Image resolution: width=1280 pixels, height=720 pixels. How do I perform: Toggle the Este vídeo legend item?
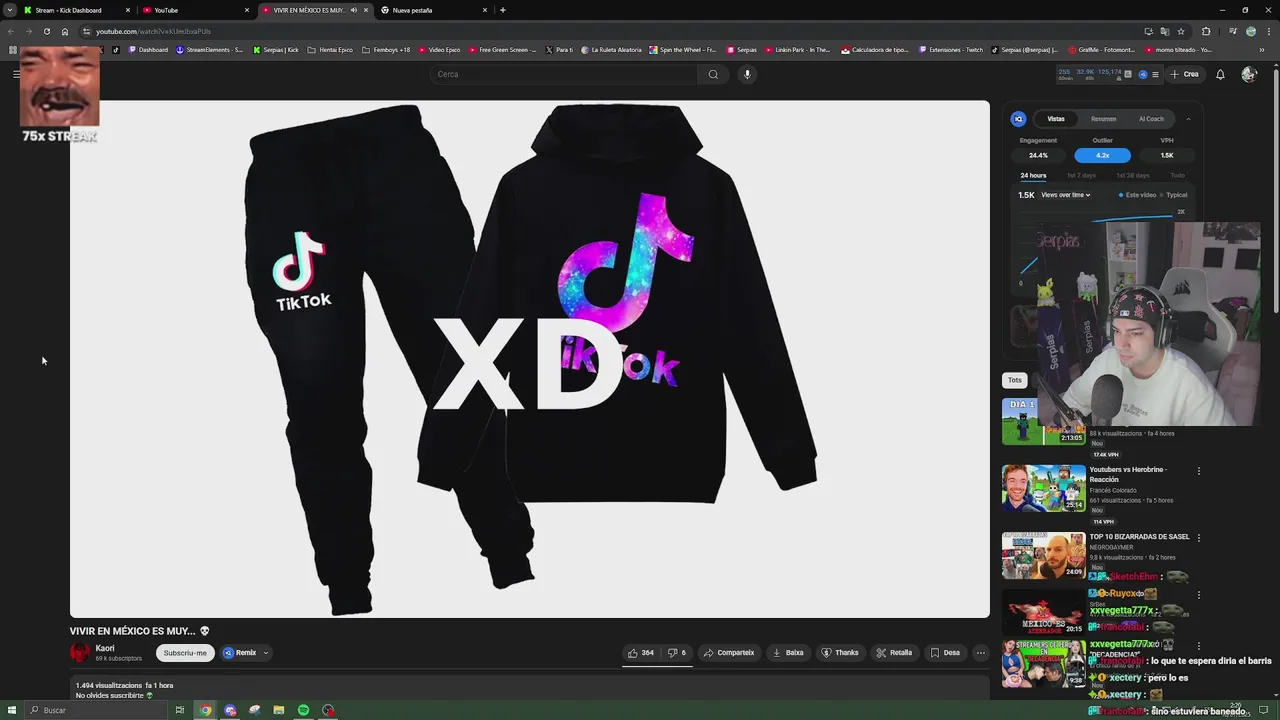pos(1138,195)
